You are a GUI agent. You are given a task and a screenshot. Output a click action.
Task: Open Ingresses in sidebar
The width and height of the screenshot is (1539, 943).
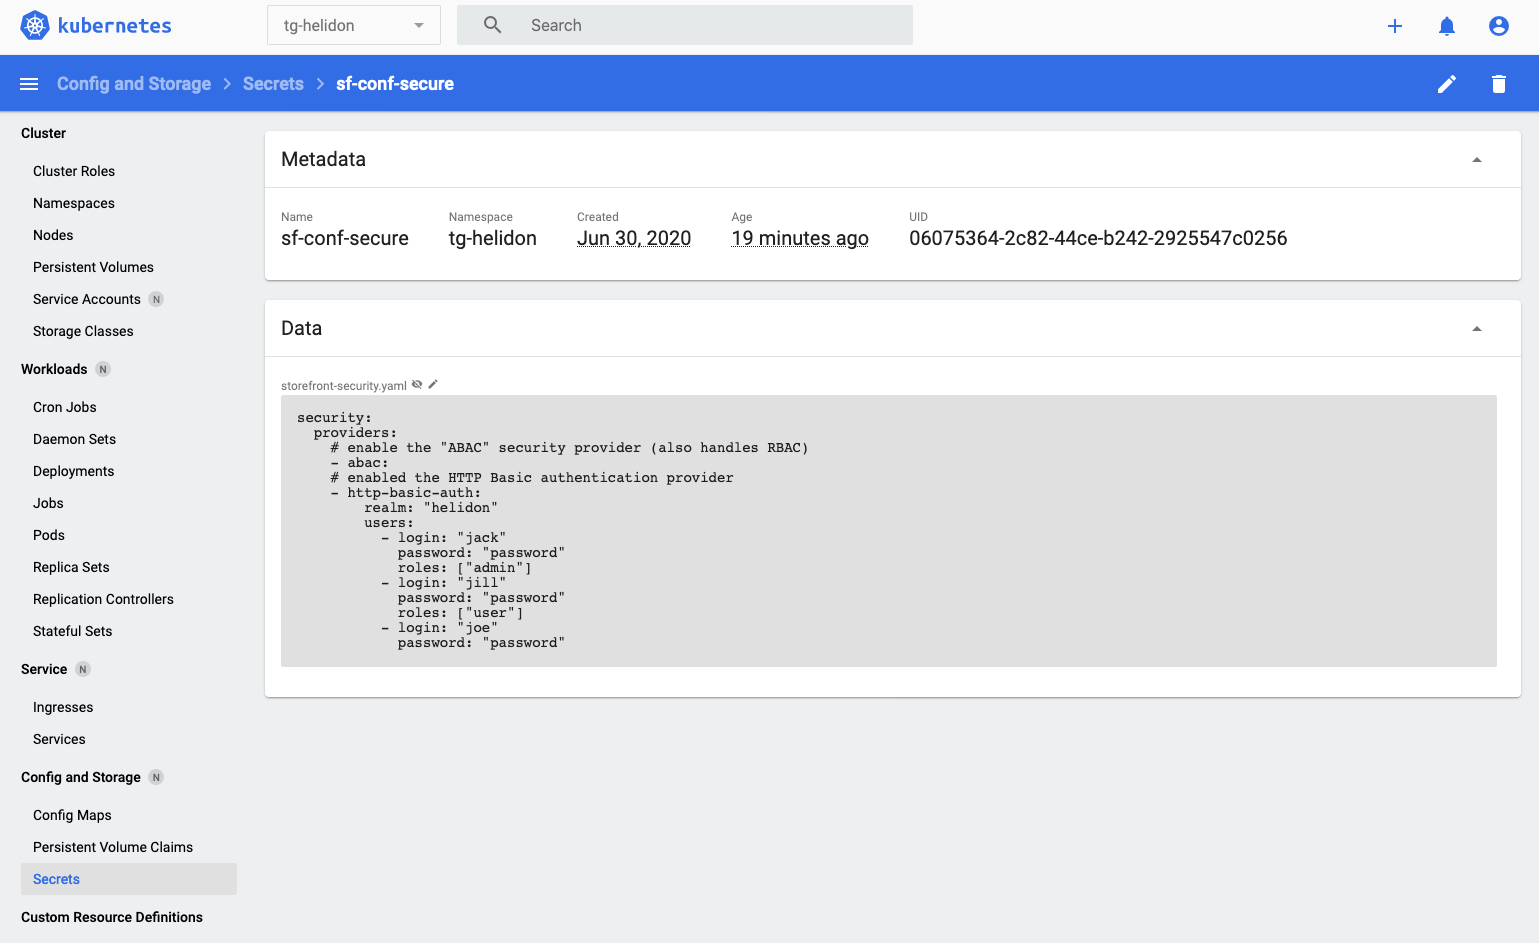coord(63,707)
